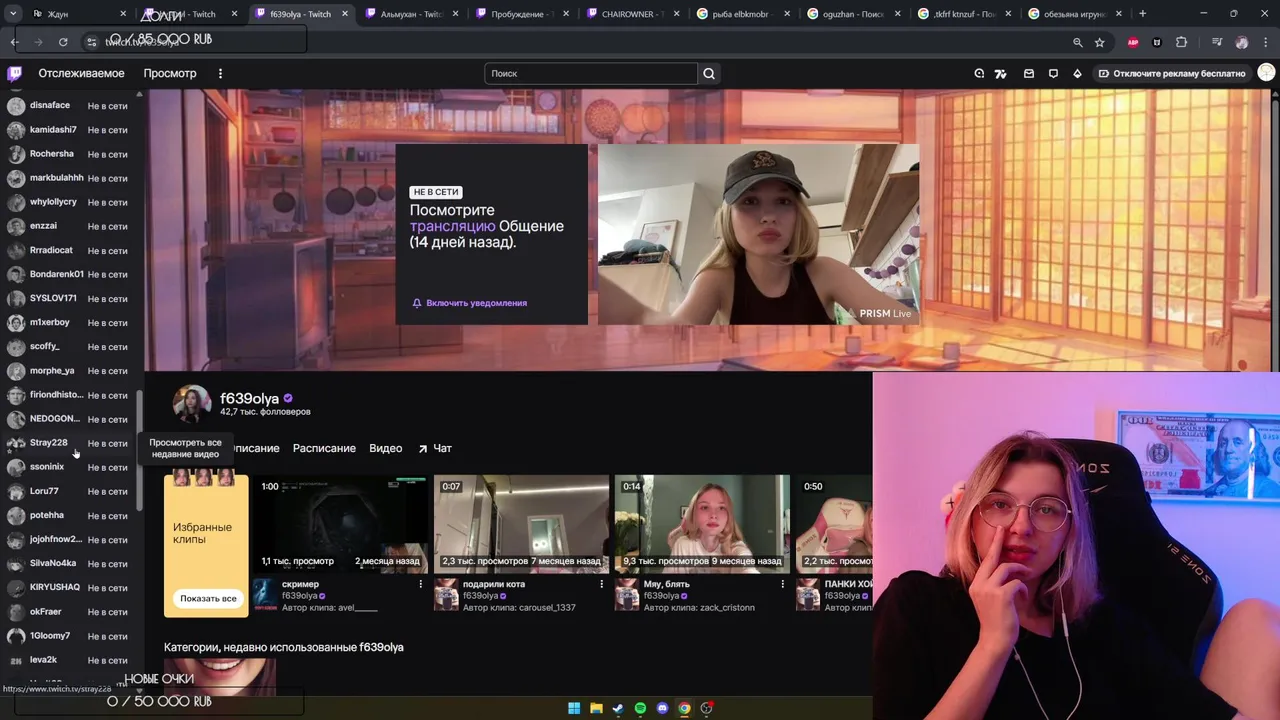This screenshot has height=720, width=1280.
Task: Open the Видео channel tab
Action: (x=385, y=448)
